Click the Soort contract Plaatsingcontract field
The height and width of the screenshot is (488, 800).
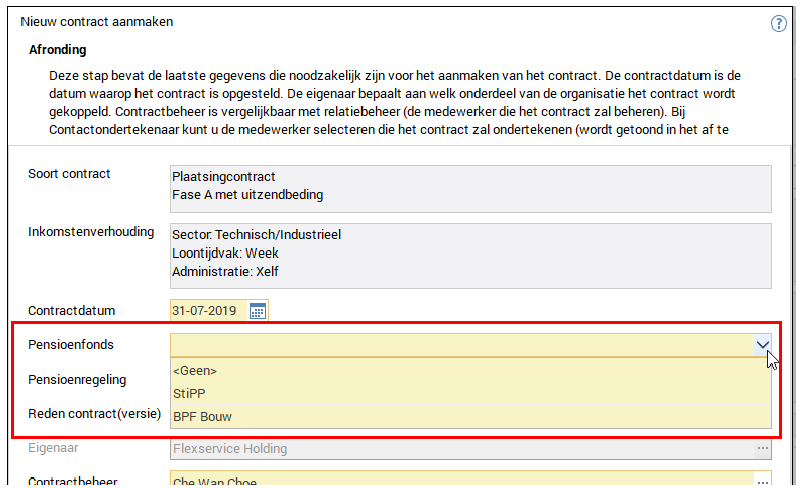pos(470,185)
